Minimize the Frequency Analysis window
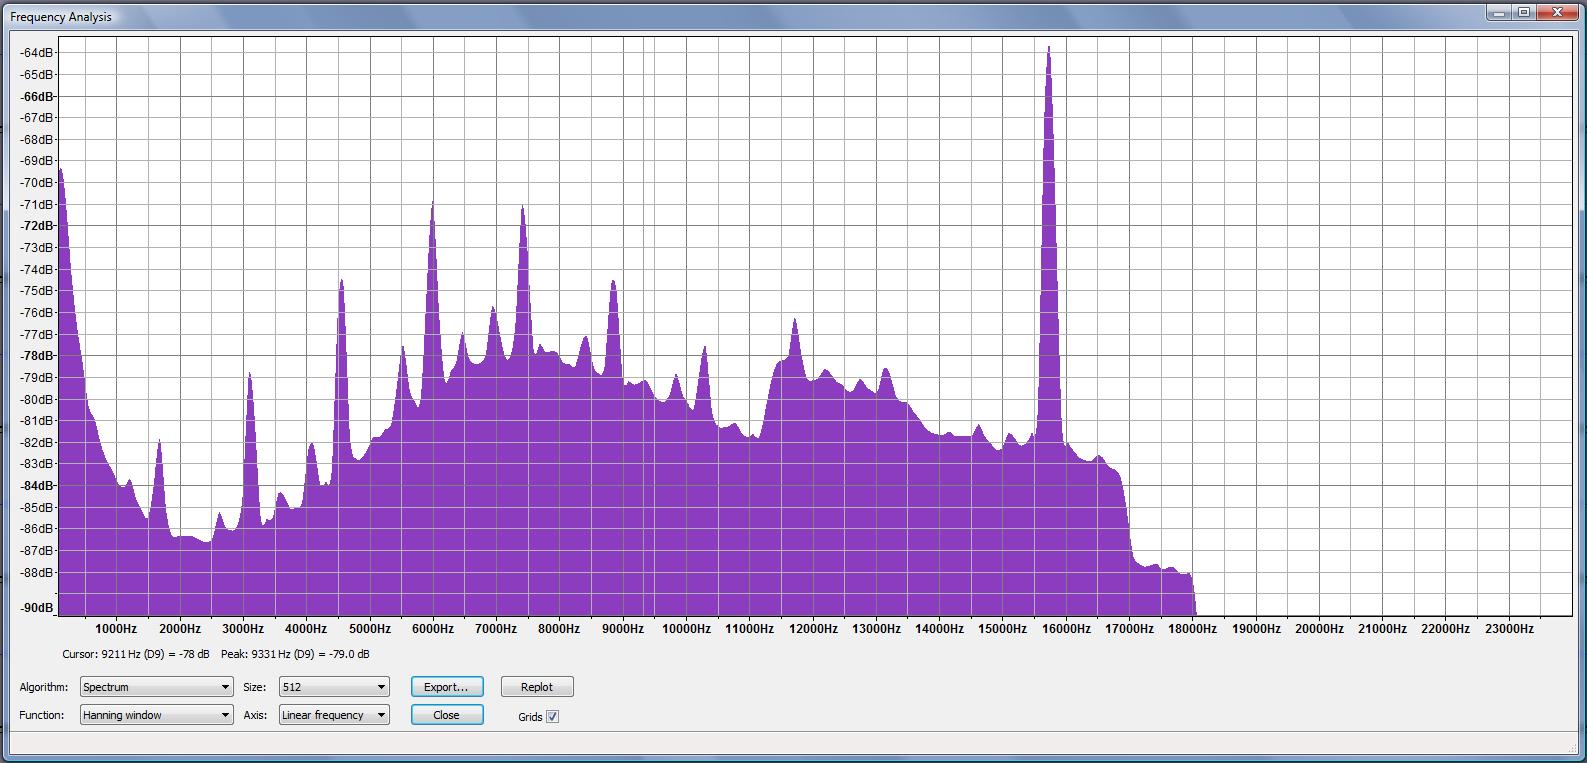Viewport: 1587px width, 763px height. coord(1499,13)
